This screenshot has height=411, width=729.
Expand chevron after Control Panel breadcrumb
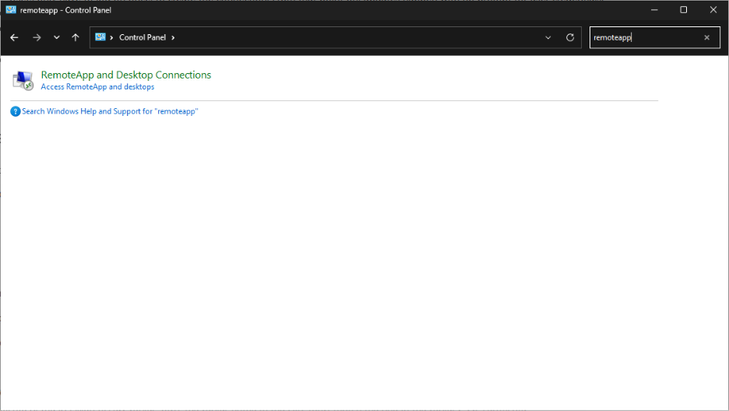(173, 38)
